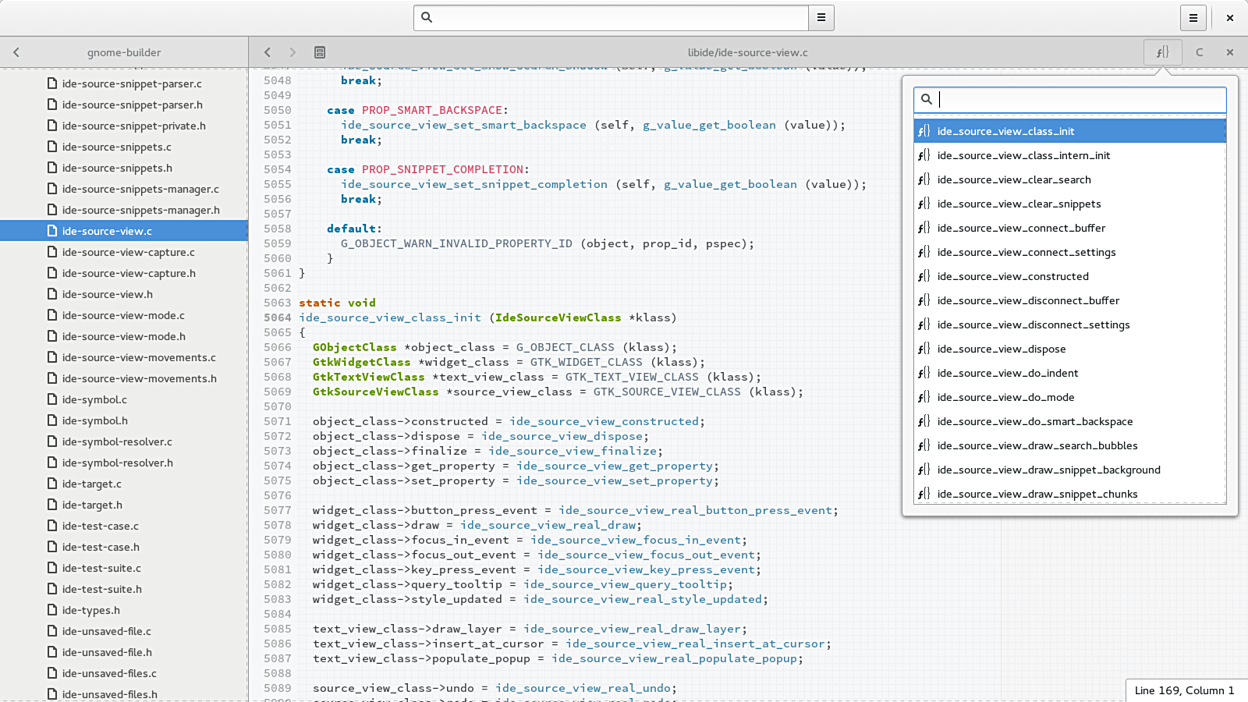Click the ide_source_view_constructed function link in code
The width and height of the screenshot is (1248, 702).
604,421
